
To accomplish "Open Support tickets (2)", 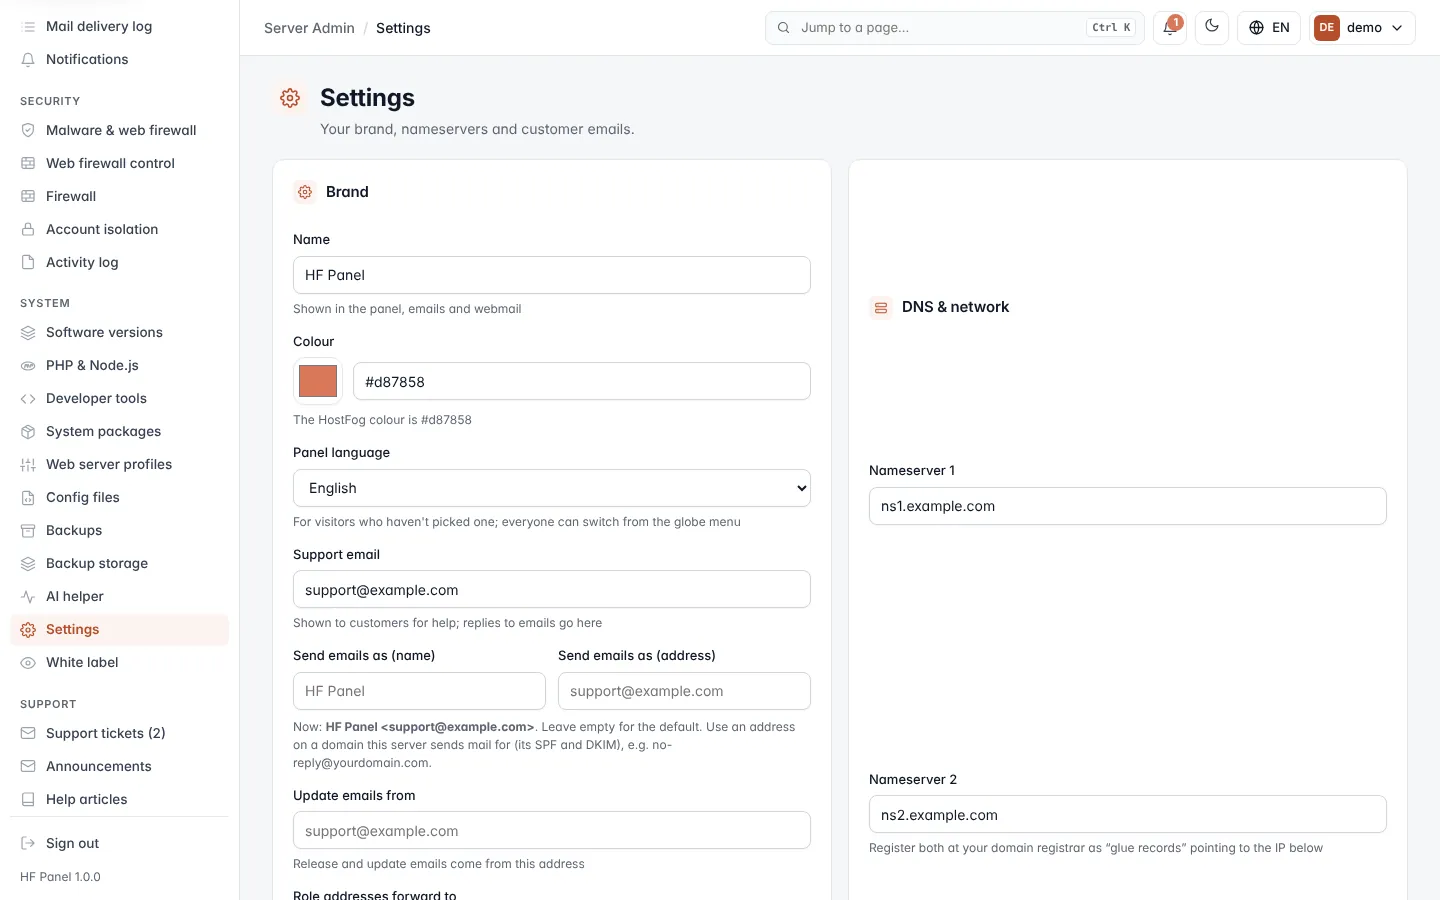I will click(x=119, y=733).
